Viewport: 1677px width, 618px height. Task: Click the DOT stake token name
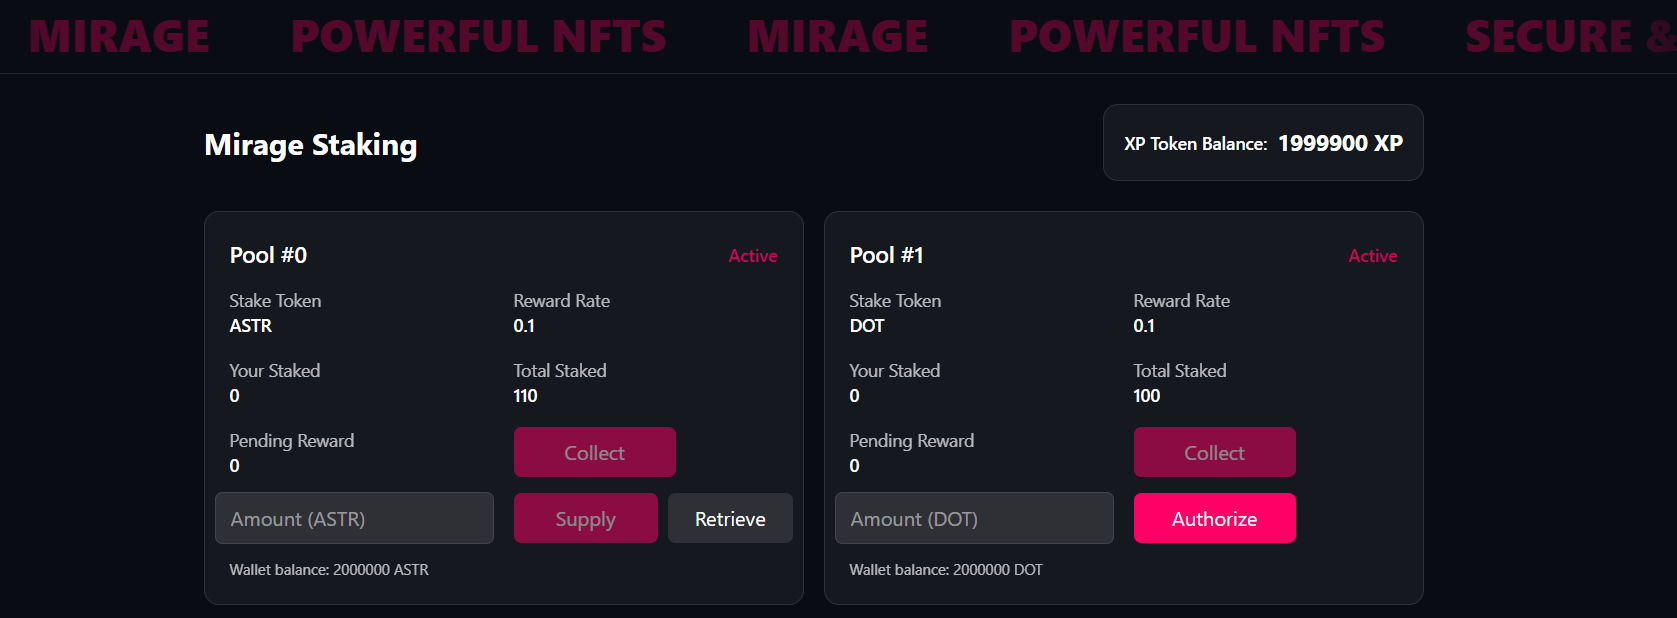point(866,326)
